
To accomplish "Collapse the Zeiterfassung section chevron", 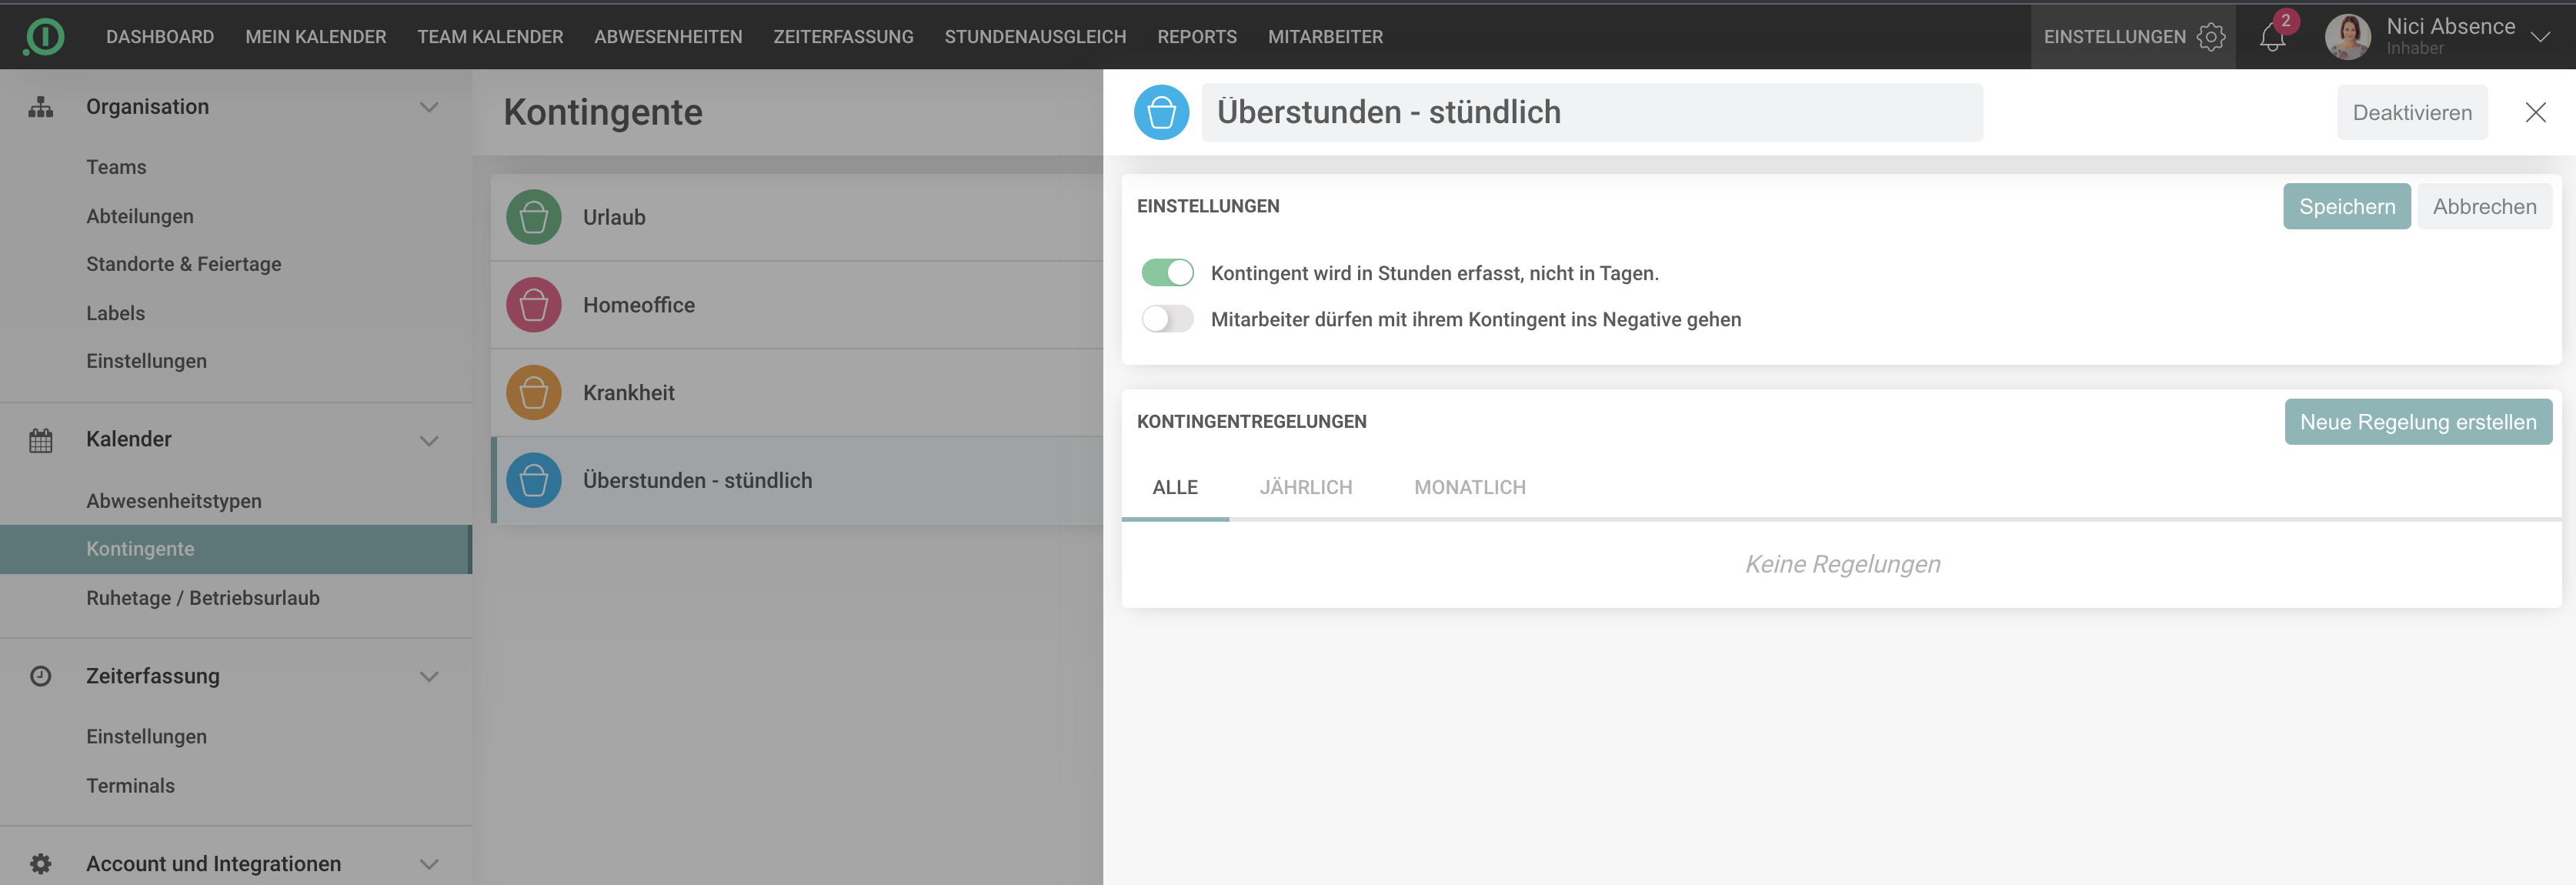I will [x=429, y=676].
